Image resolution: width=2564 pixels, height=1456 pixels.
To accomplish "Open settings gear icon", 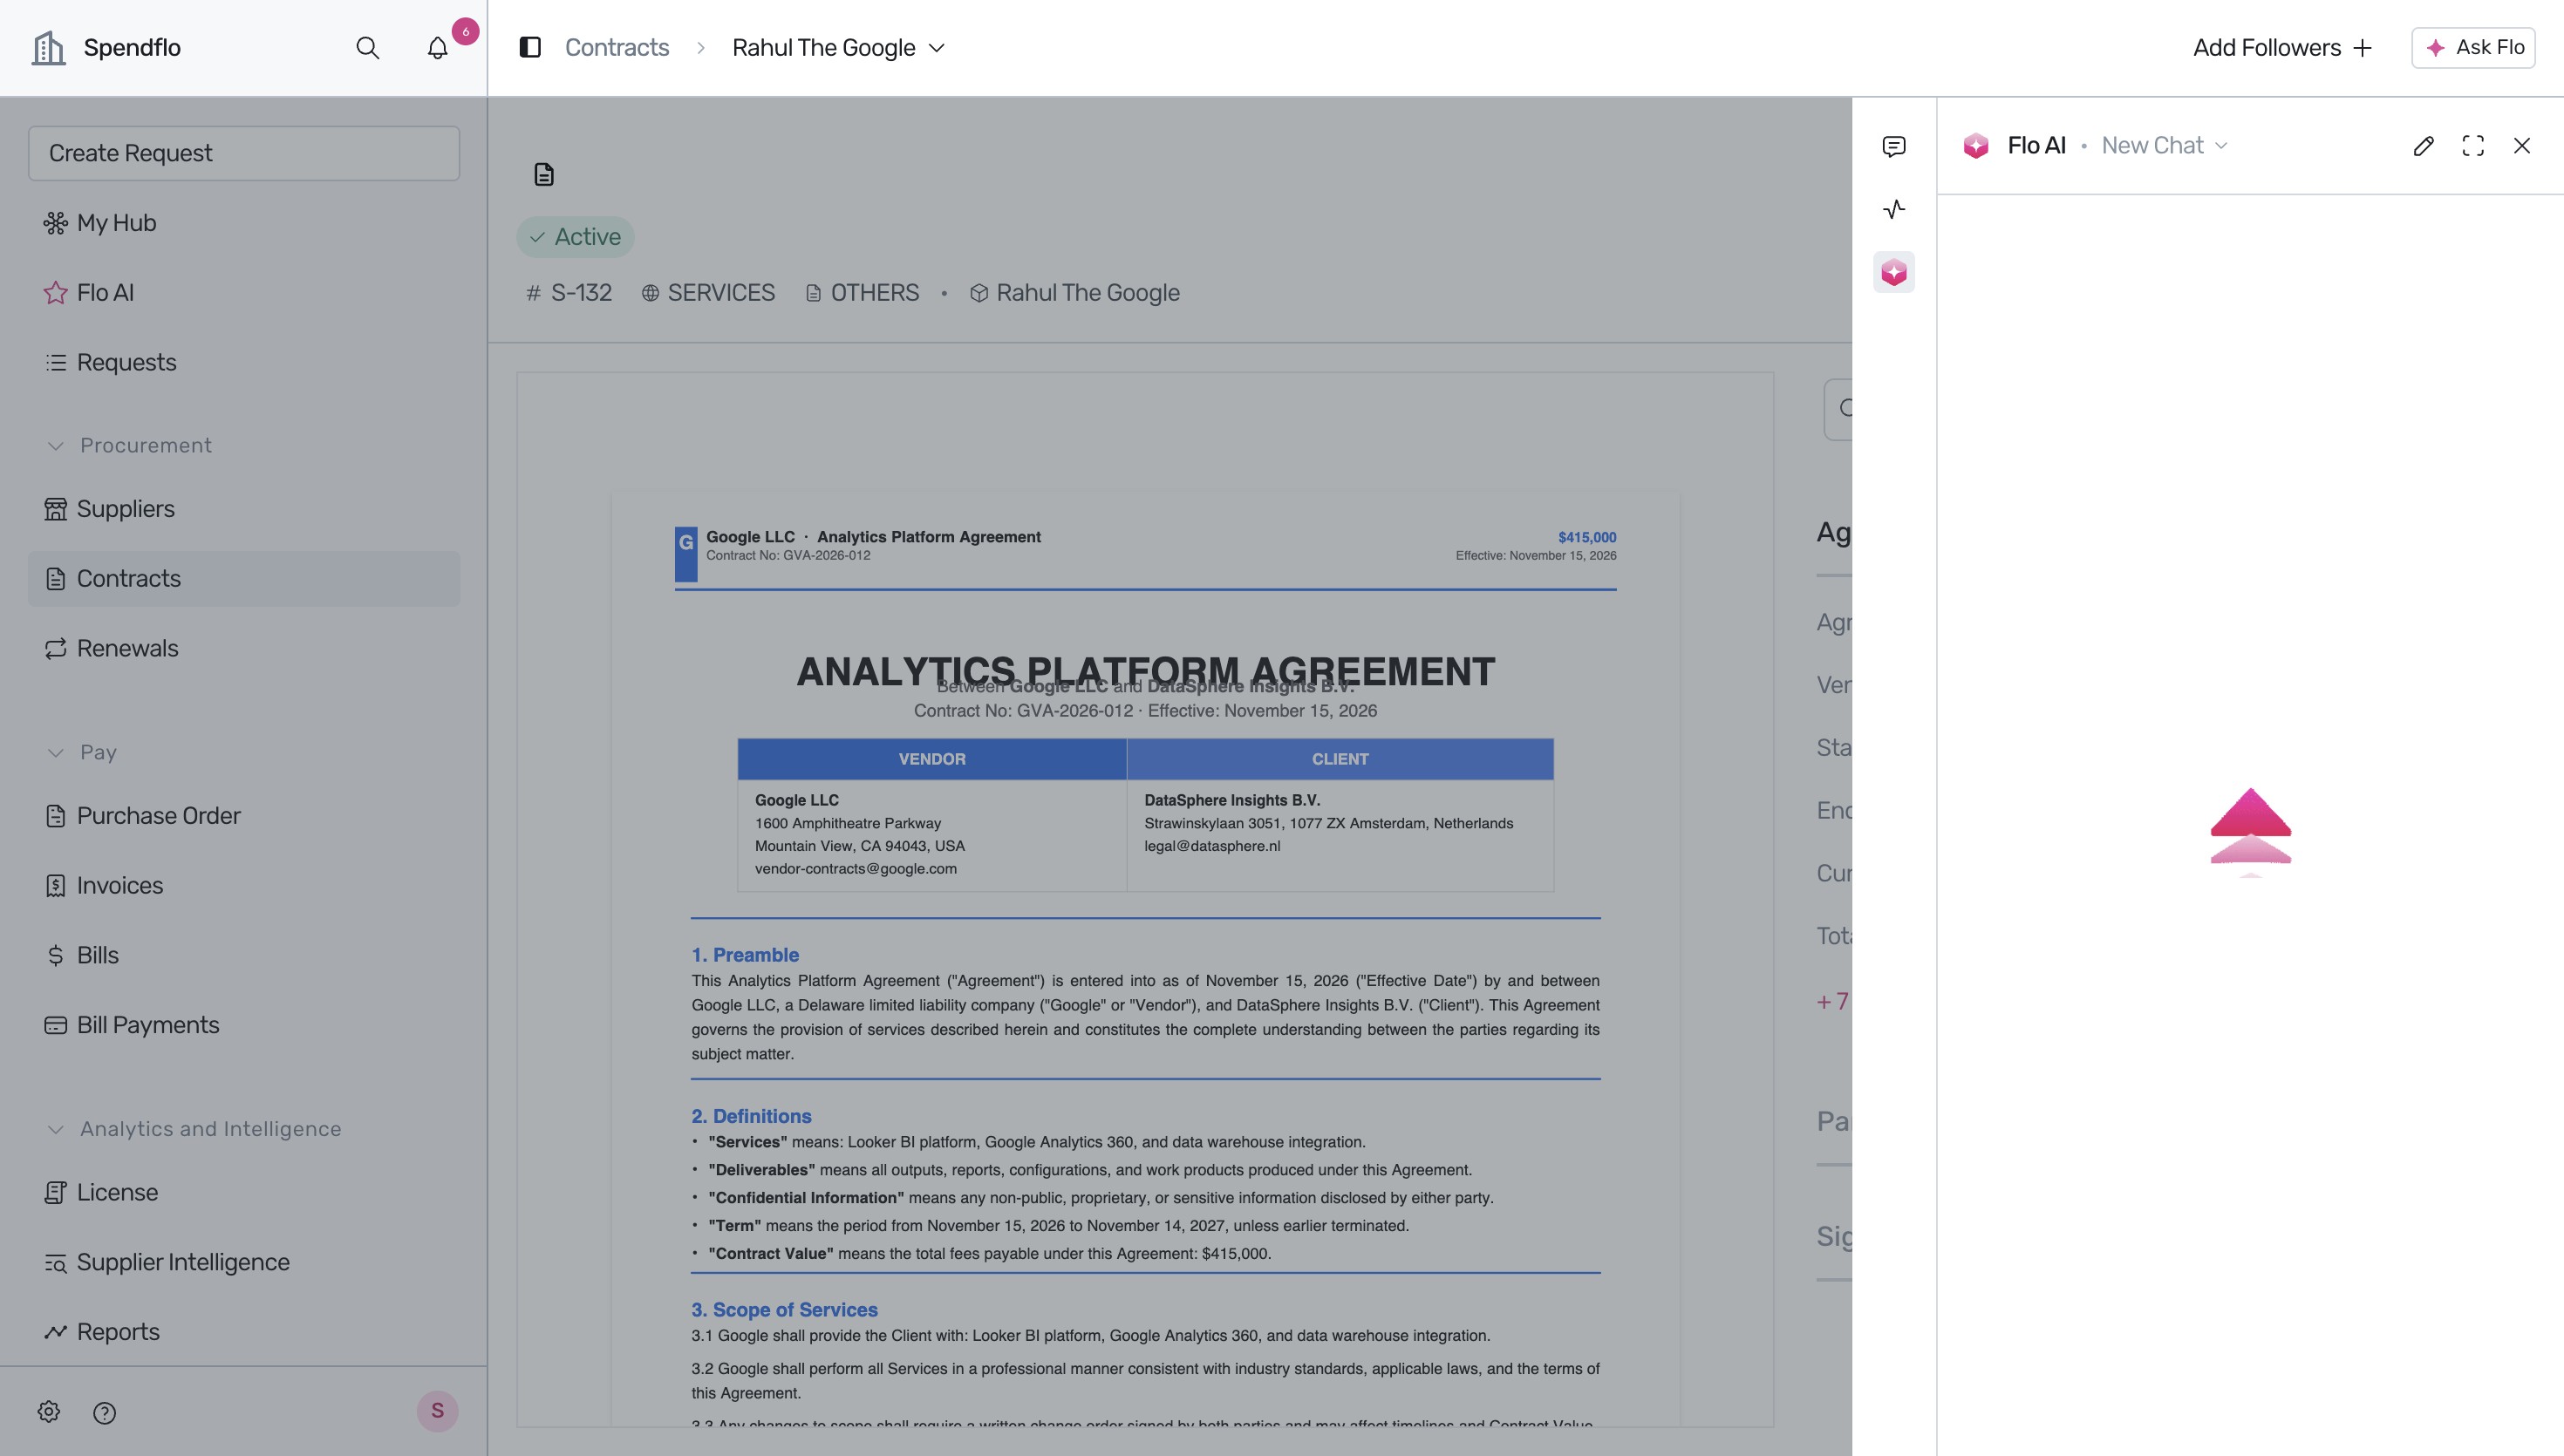I will [x=49, y=1411].
